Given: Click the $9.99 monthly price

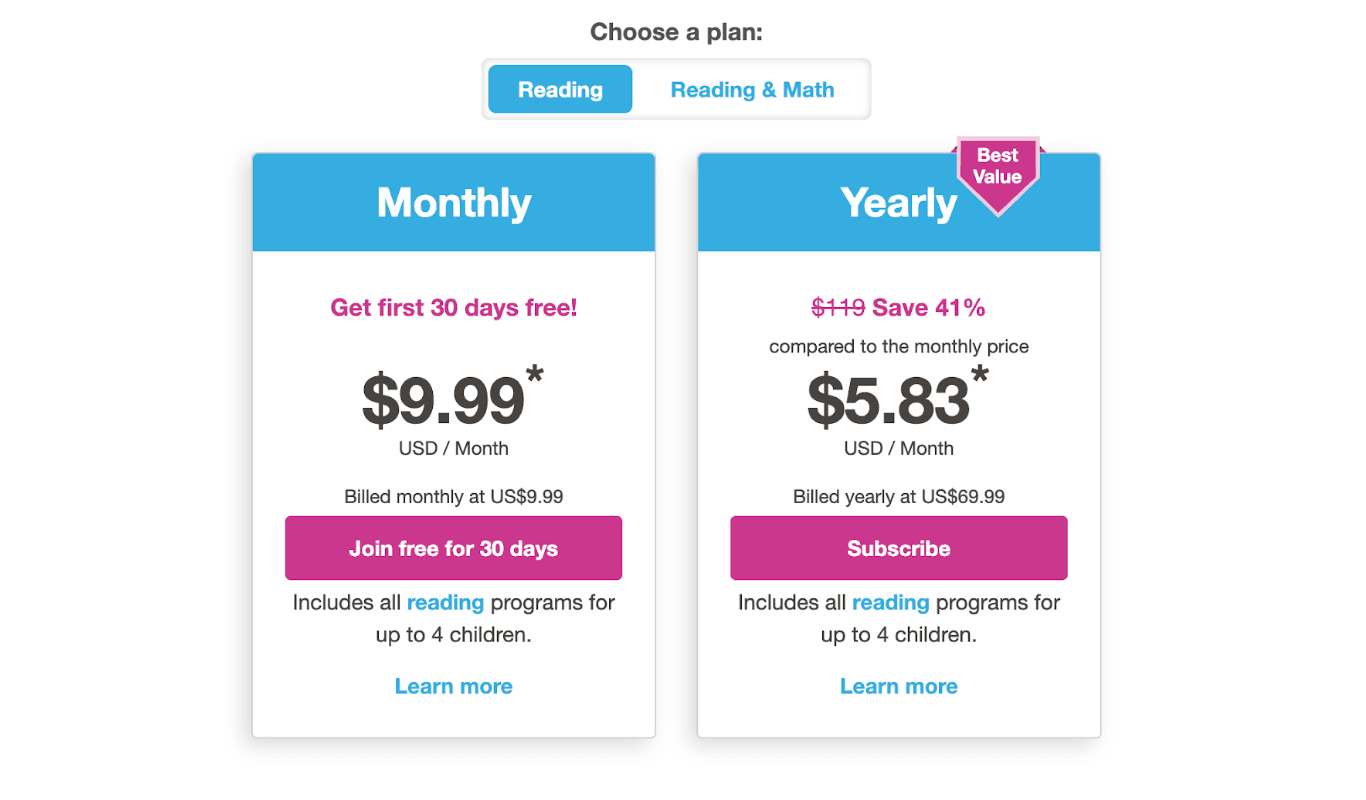Looking at the screenshot, I should (x=443, y=398).
